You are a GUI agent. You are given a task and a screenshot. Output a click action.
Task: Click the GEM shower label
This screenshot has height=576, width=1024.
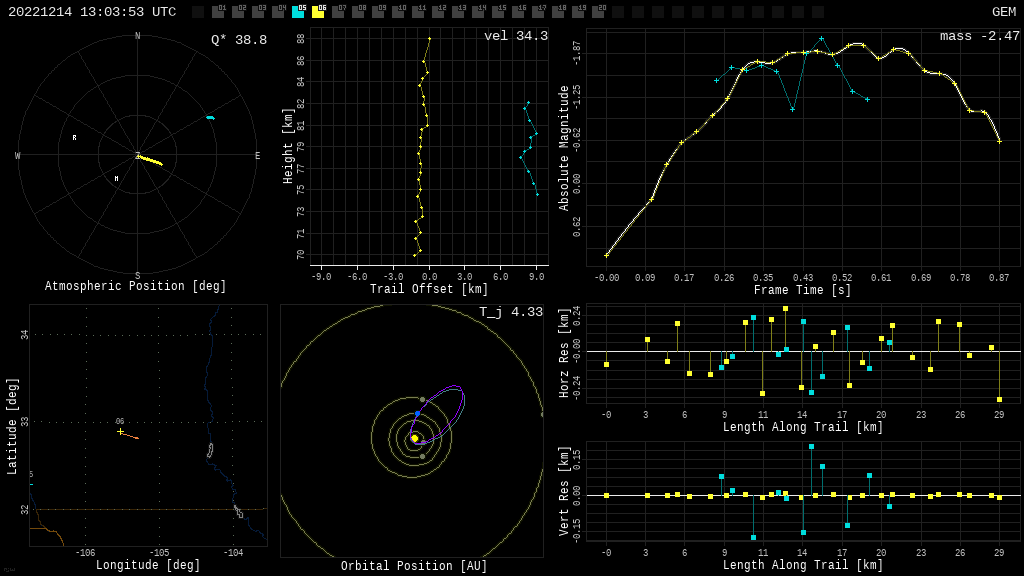pos(1003,12)
